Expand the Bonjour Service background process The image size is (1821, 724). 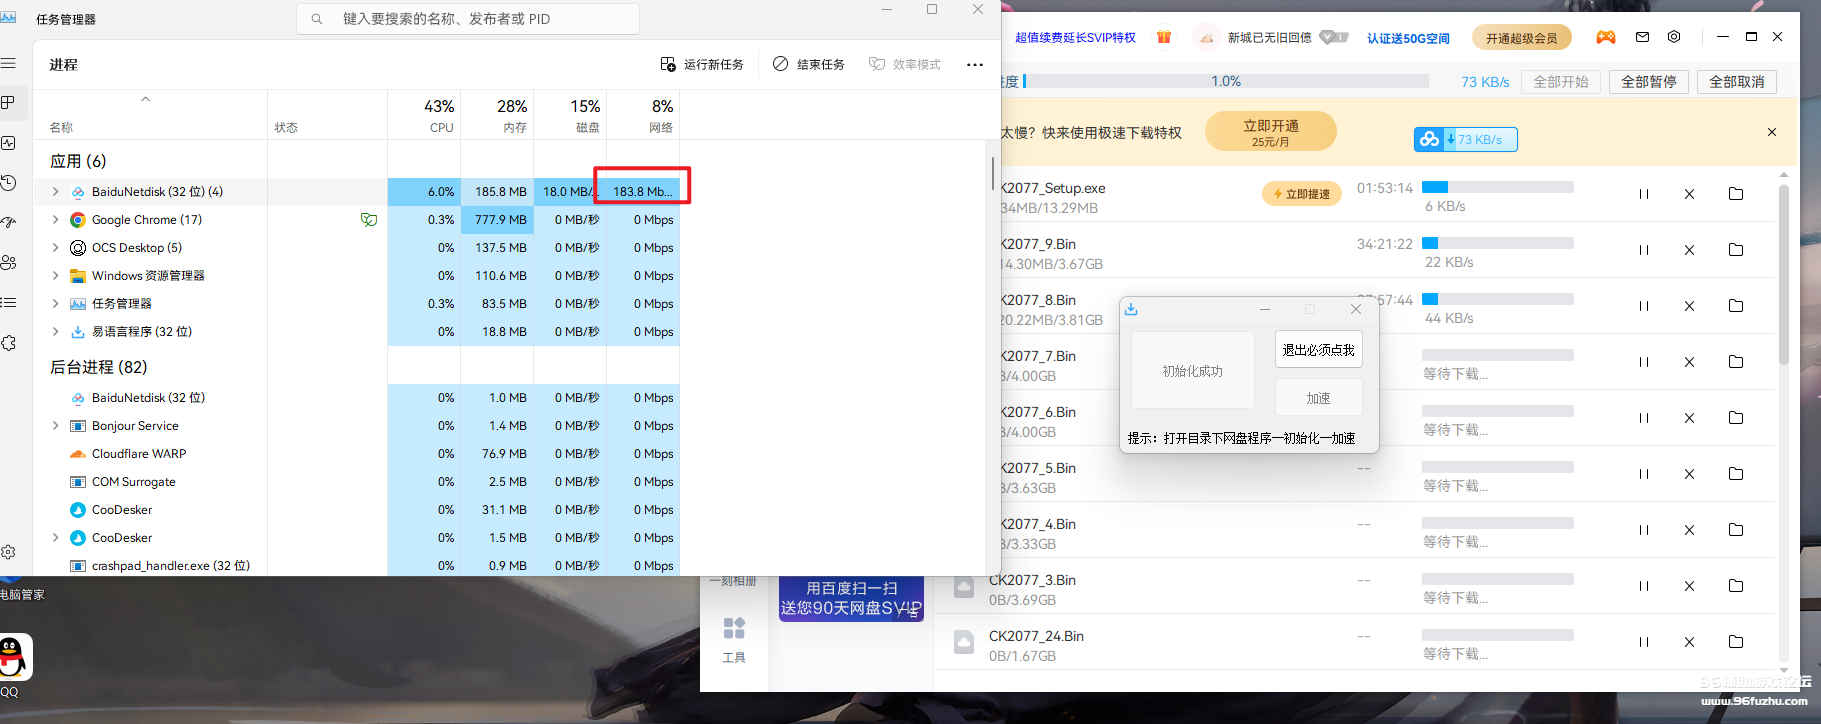coord(55,426)
